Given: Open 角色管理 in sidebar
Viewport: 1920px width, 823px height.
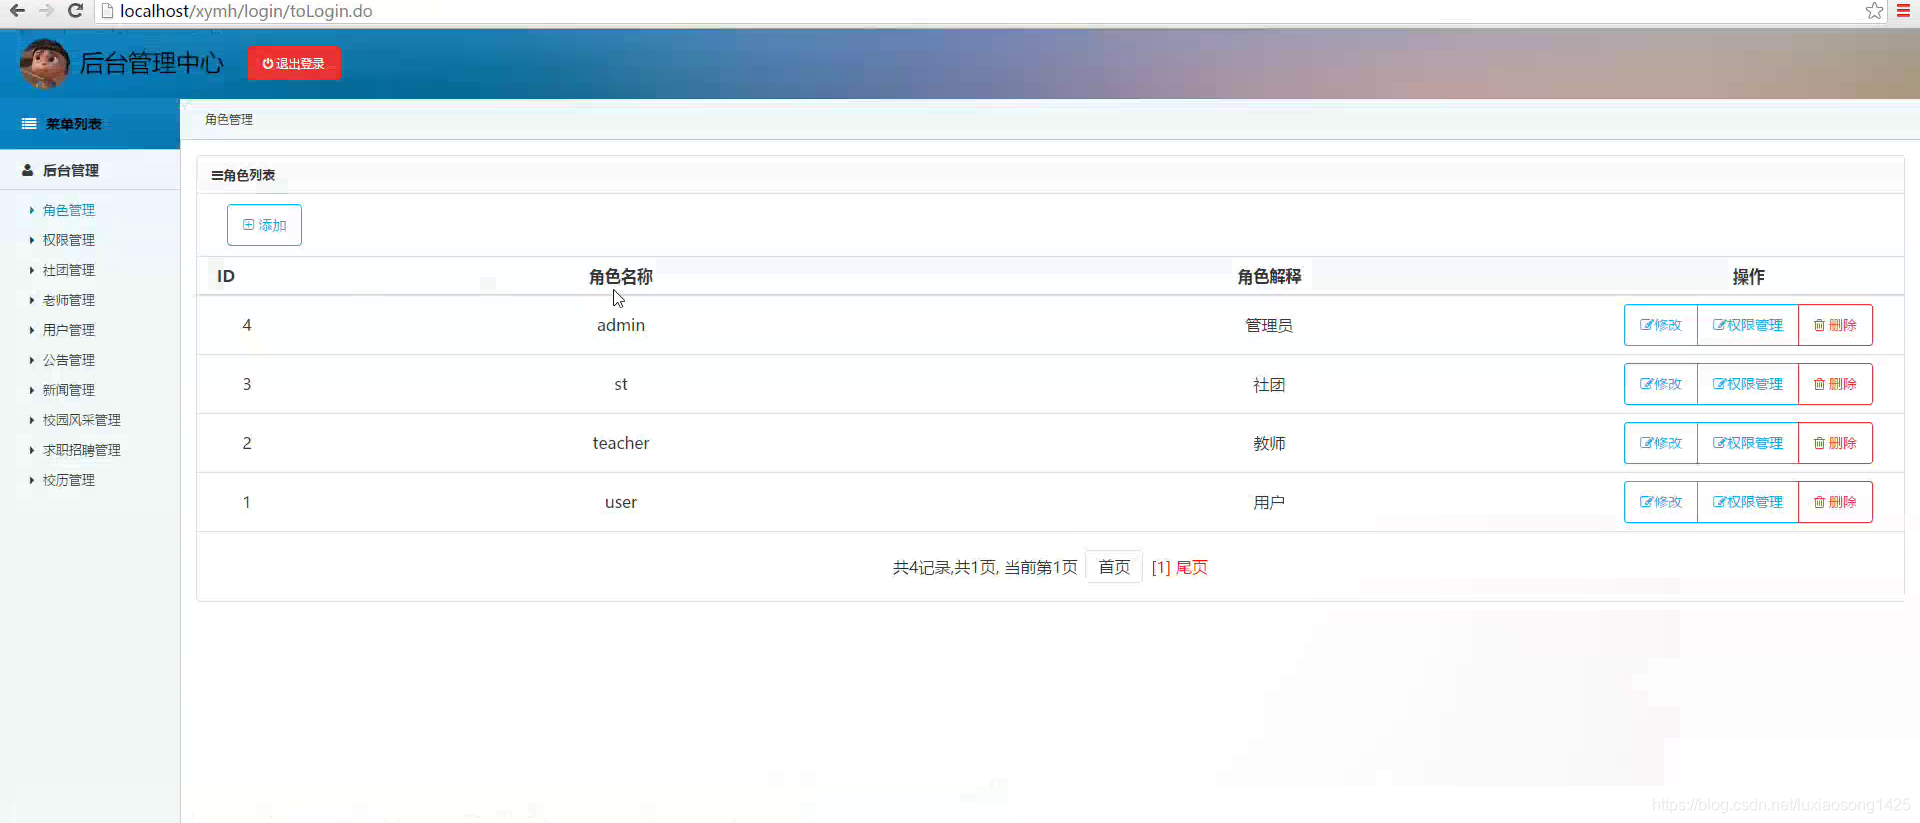Looking at the screenshot, I should click(68, 210).
